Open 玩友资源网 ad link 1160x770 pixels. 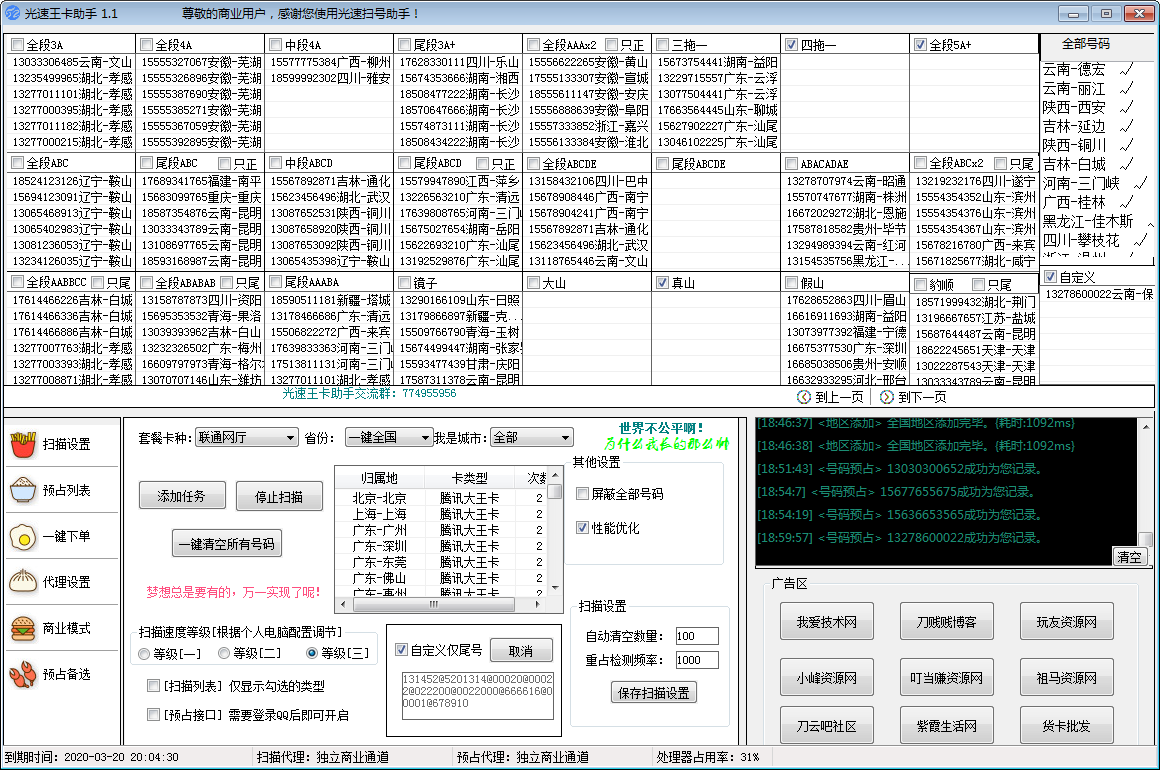(x=1066, y=622)
